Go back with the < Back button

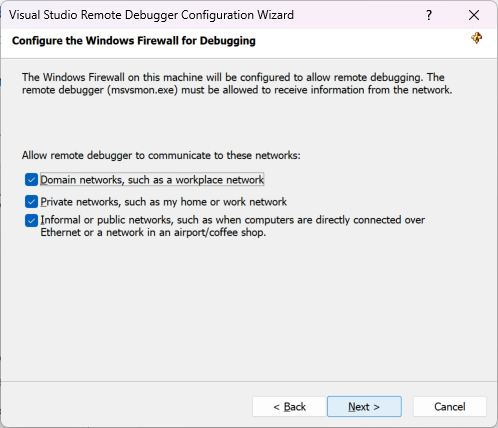[289, 406]
